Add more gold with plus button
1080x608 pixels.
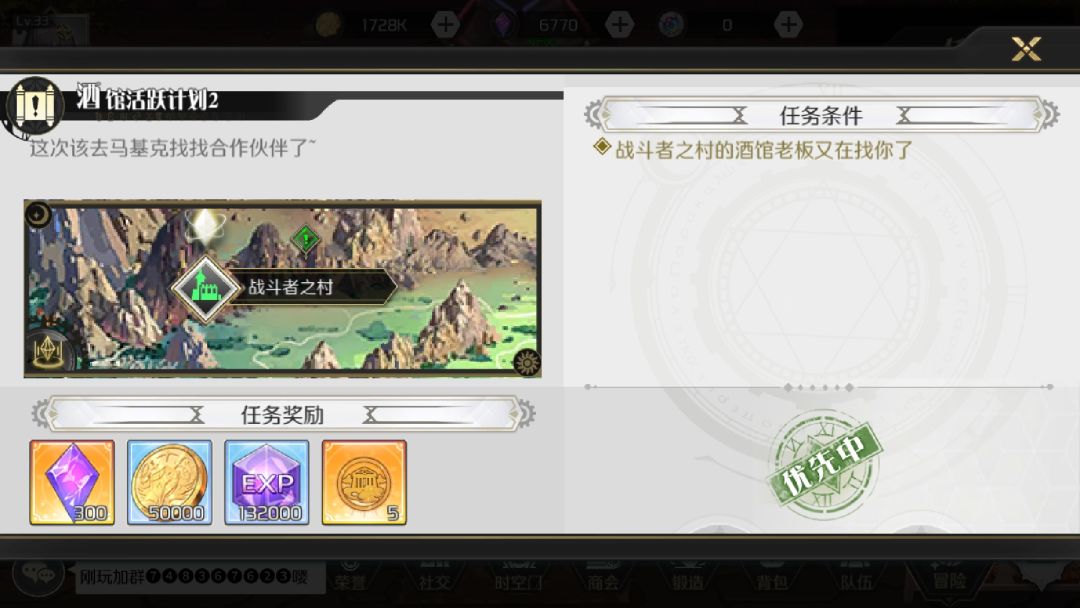(x=445, y=25)
